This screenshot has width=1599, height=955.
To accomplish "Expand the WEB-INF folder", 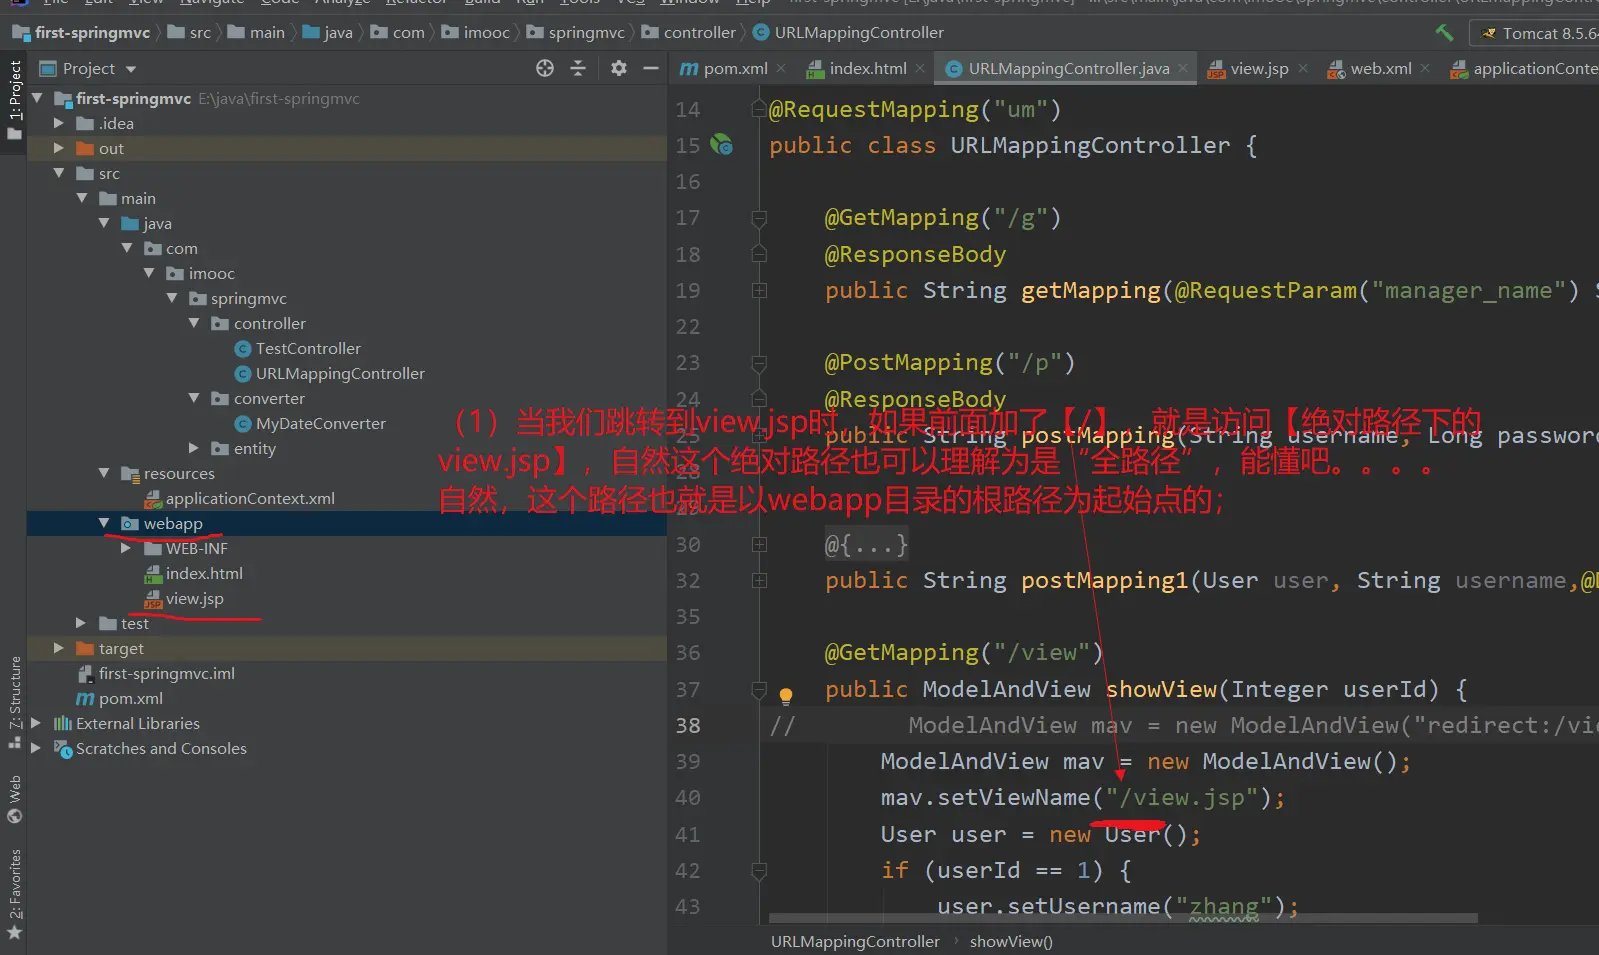I will [x=126, y=548].
